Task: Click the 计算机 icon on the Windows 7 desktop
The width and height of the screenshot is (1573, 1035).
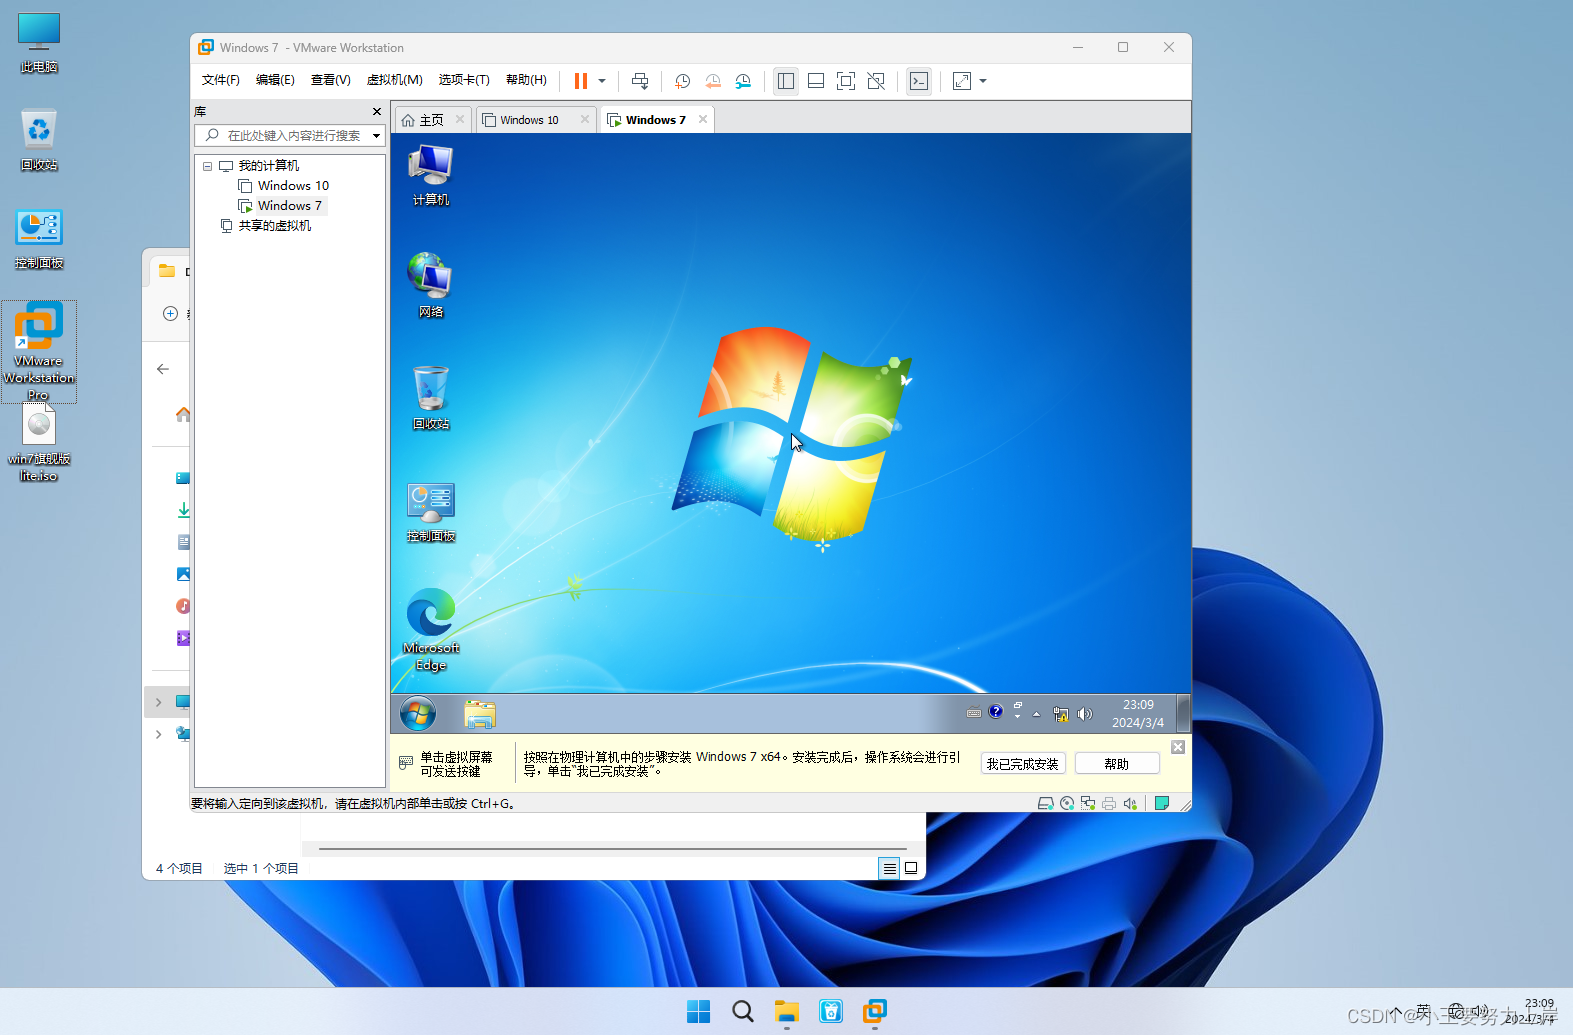Action: (x=431, y=175)
